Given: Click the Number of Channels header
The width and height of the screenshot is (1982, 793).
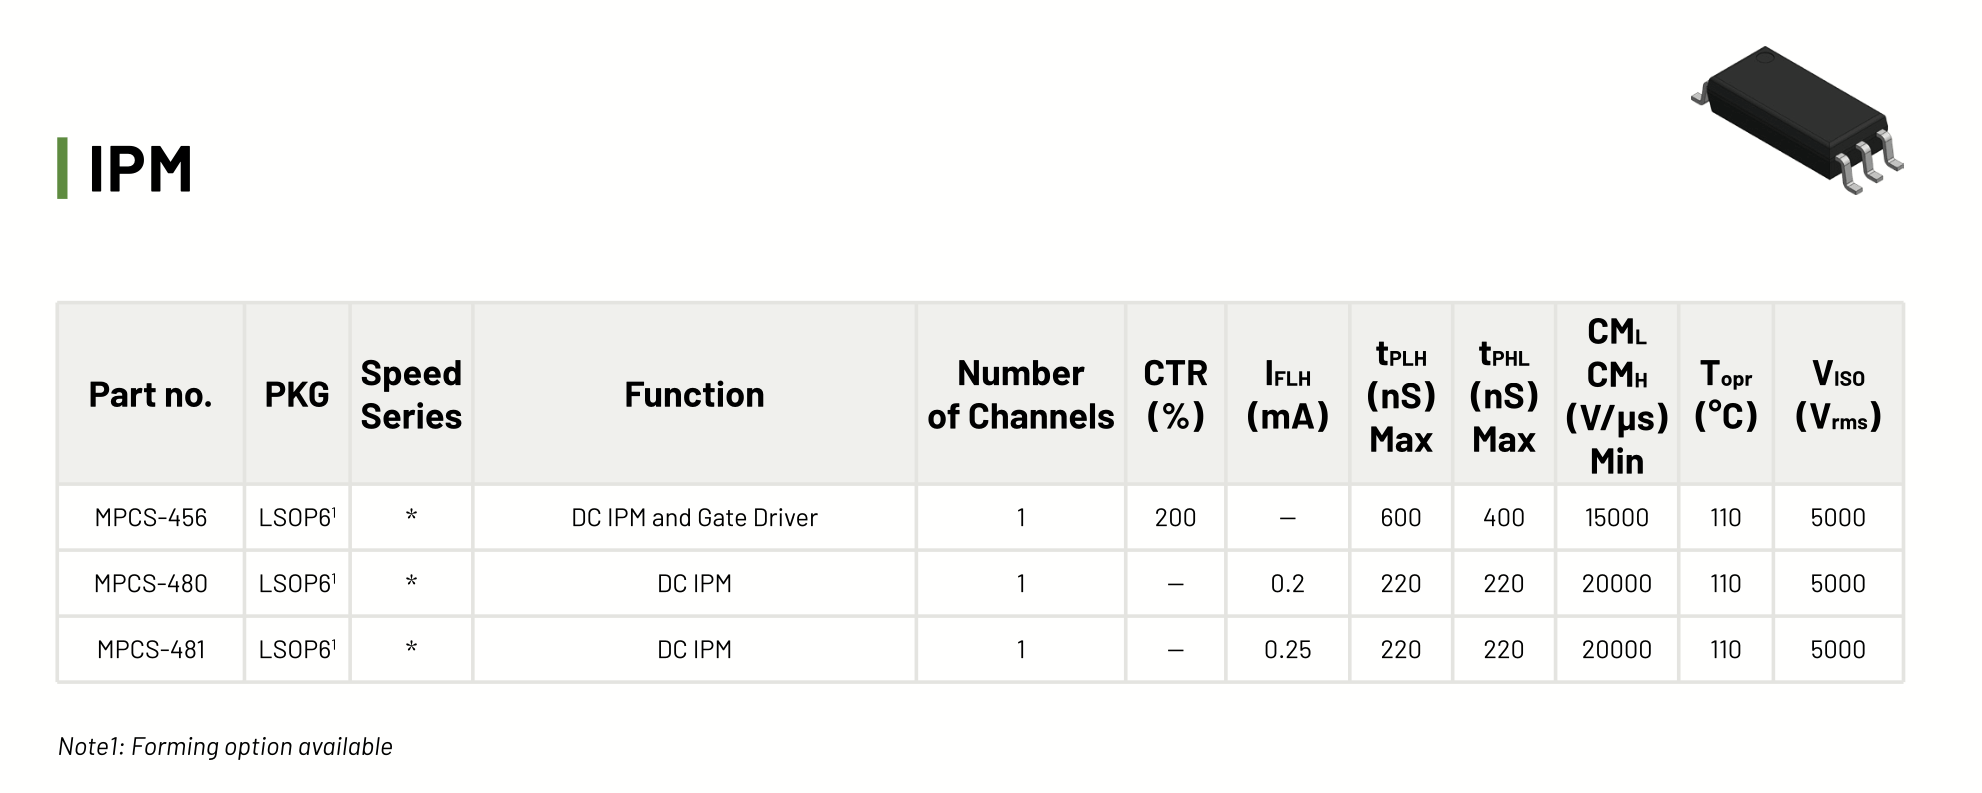Looking at the screenshot, I should (1020, 395).
